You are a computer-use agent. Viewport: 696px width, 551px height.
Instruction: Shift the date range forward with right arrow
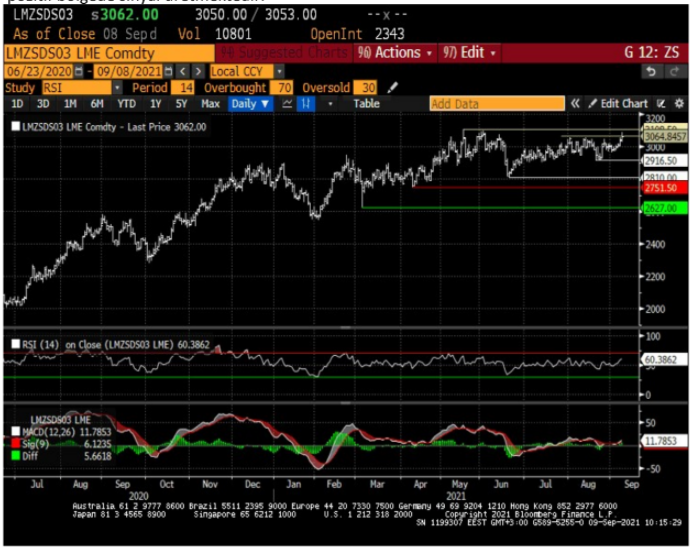tap(198, 71)
